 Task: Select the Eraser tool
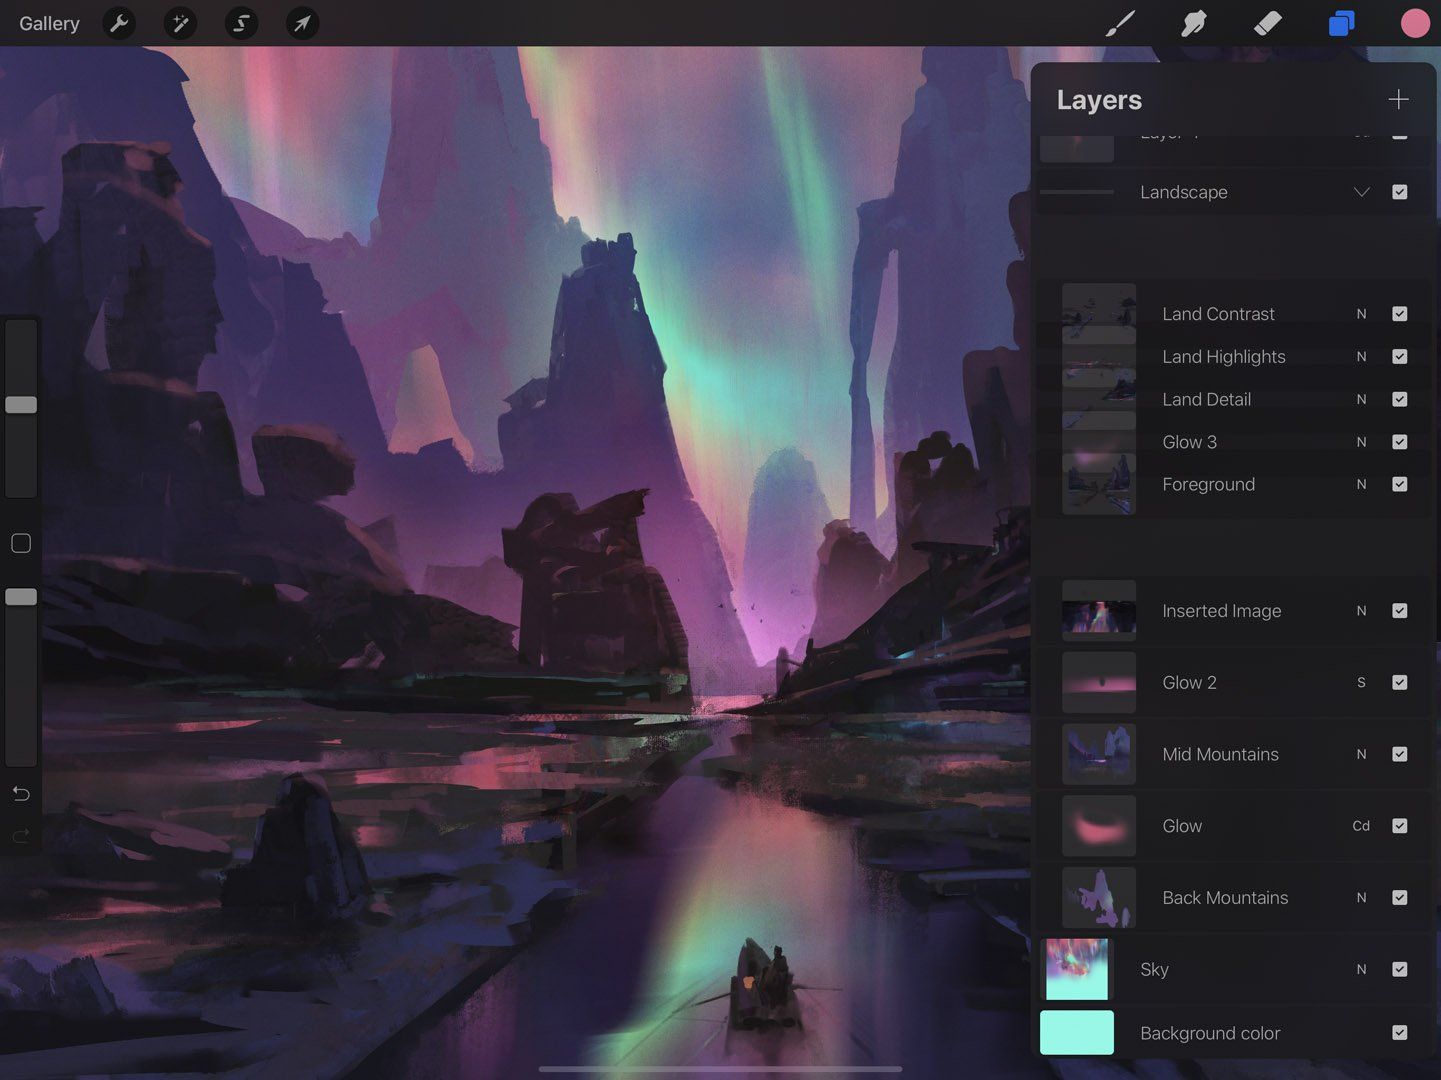[x=1267, y=23]
